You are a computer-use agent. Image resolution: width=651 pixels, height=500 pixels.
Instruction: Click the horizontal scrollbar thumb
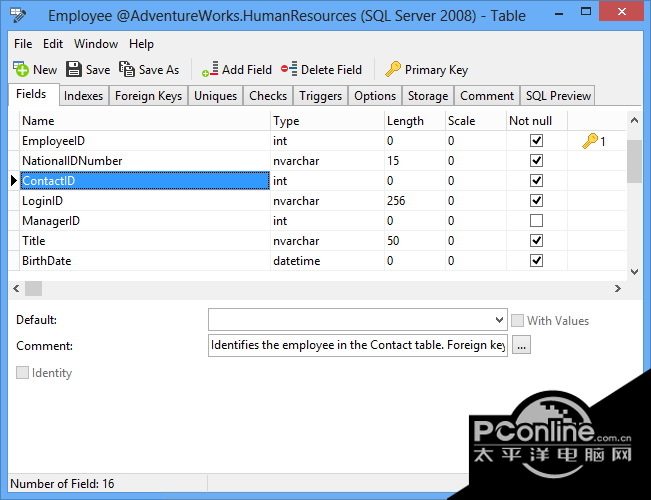[33, 288]
